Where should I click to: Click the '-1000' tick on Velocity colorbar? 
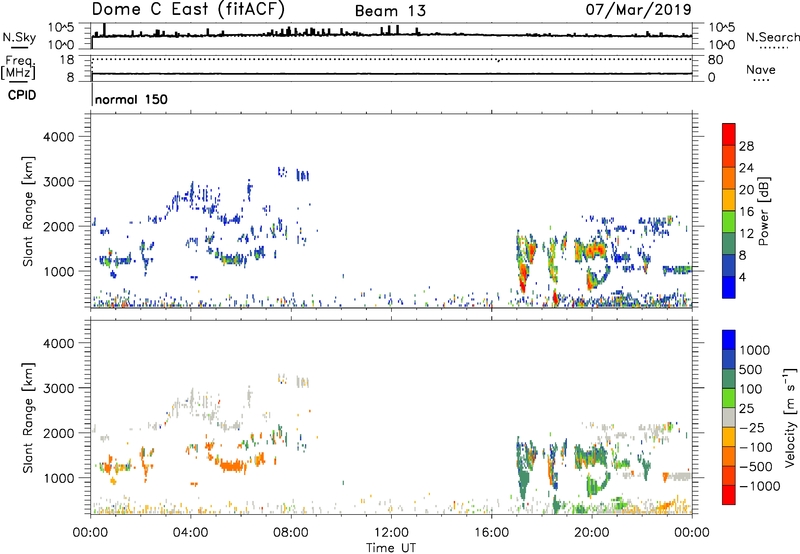point(760,486)
